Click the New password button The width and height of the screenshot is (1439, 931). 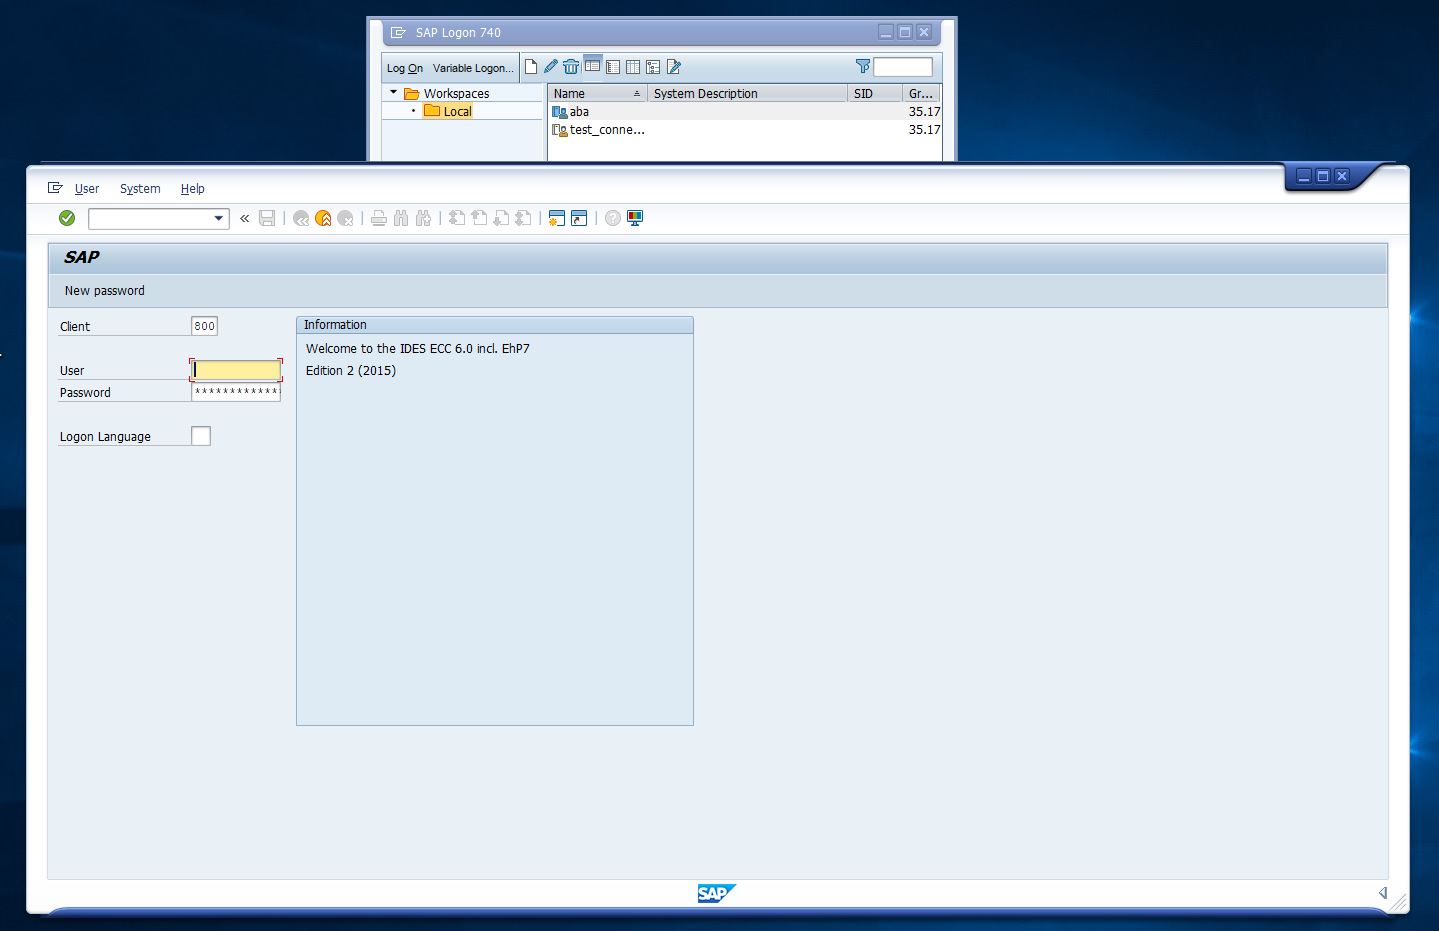click(105, 290)
